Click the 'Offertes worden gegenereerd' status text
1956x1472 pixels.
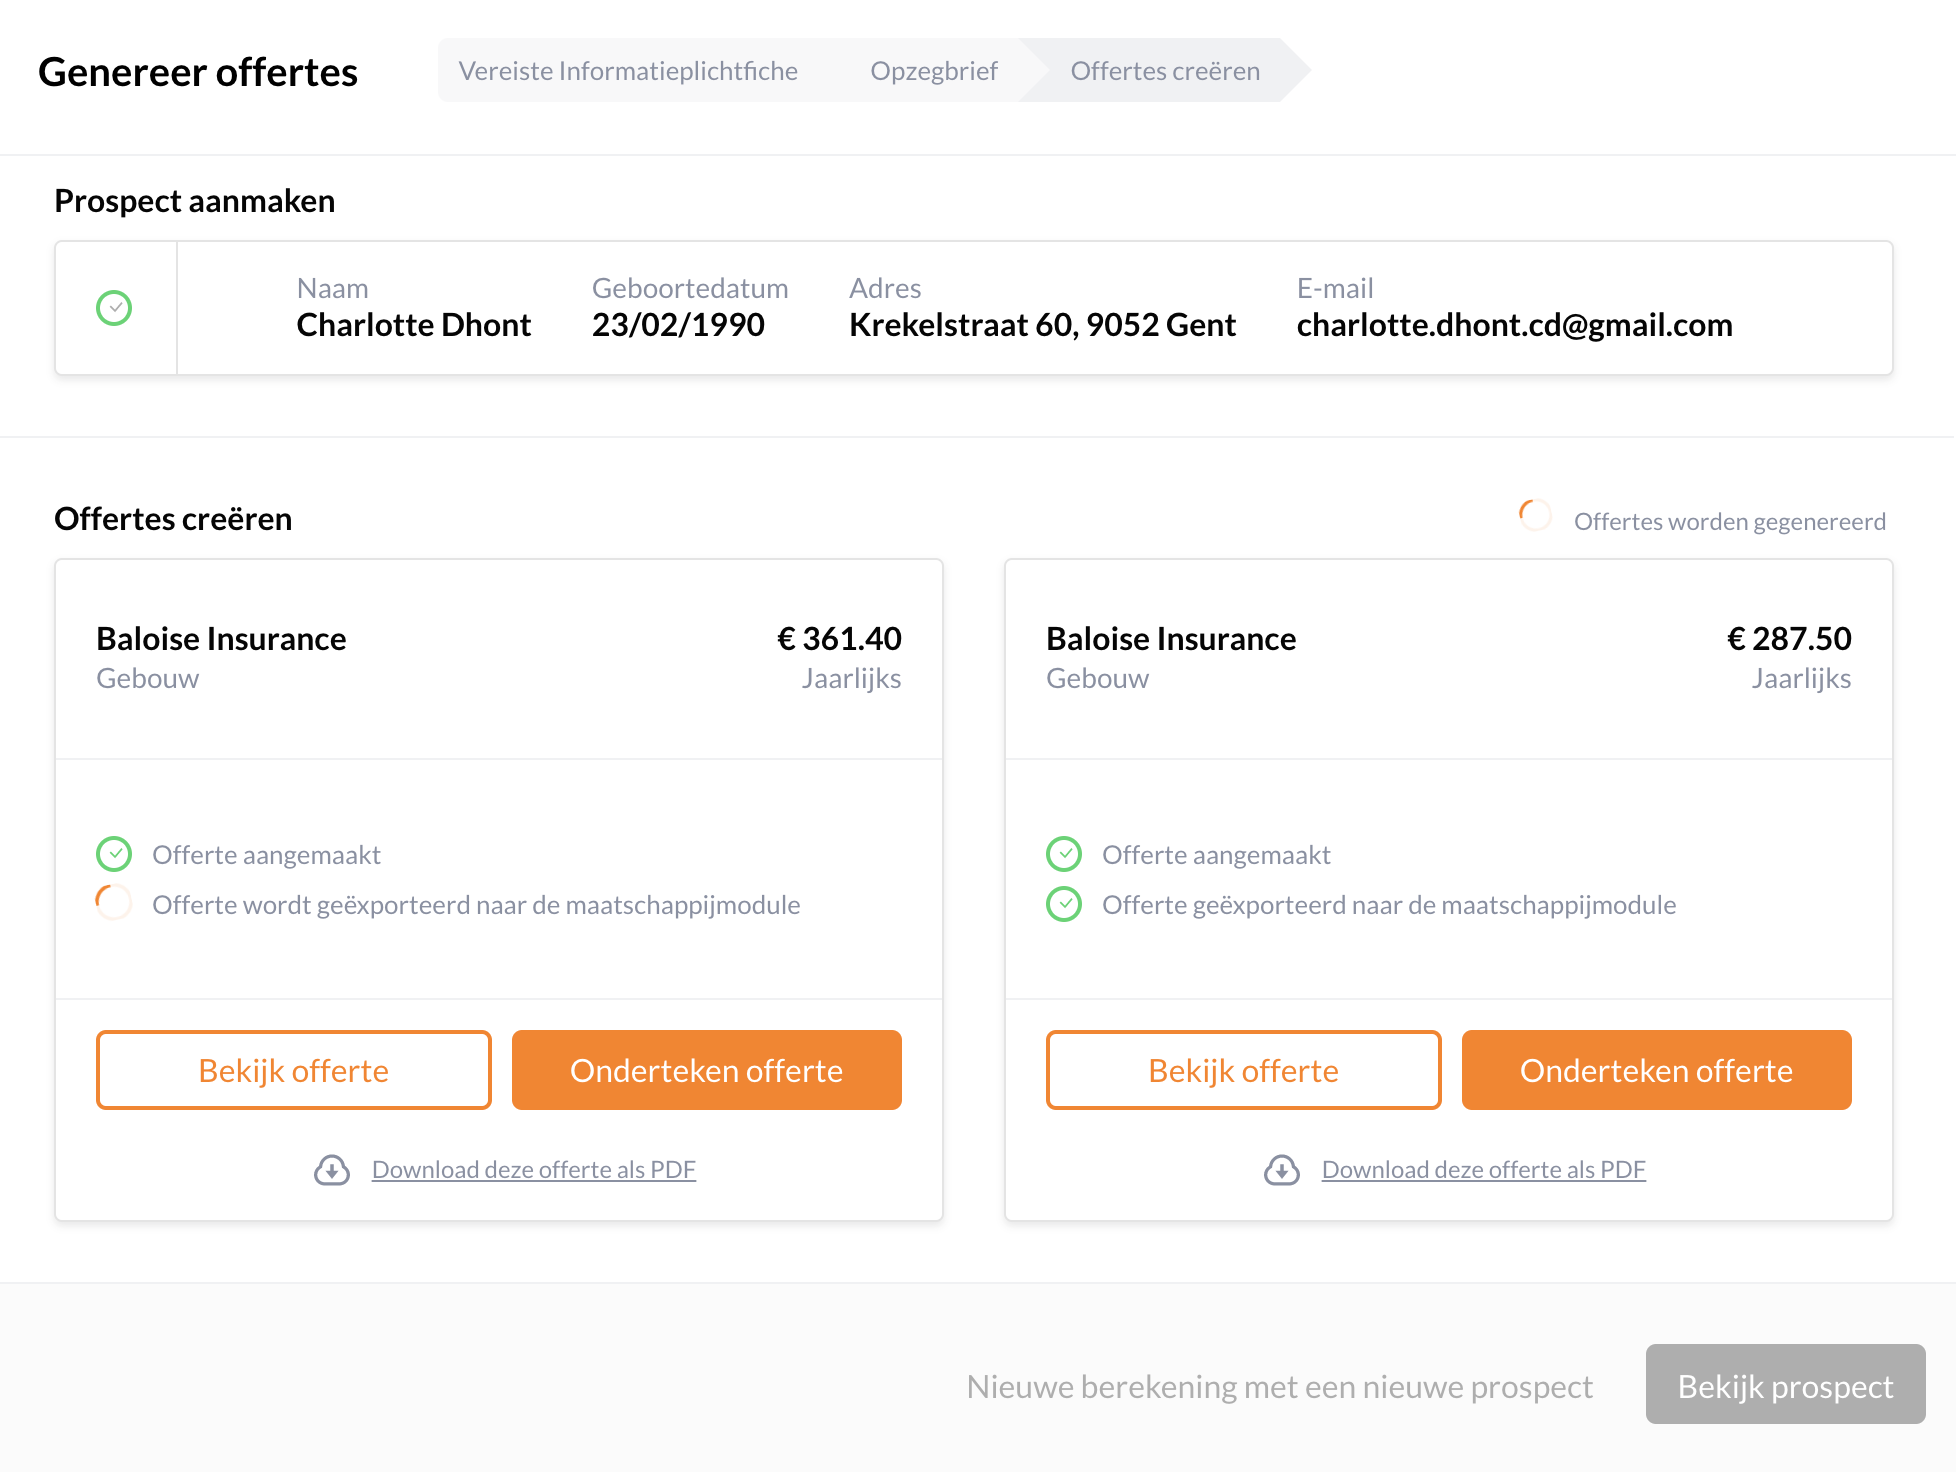[1730, 521]
